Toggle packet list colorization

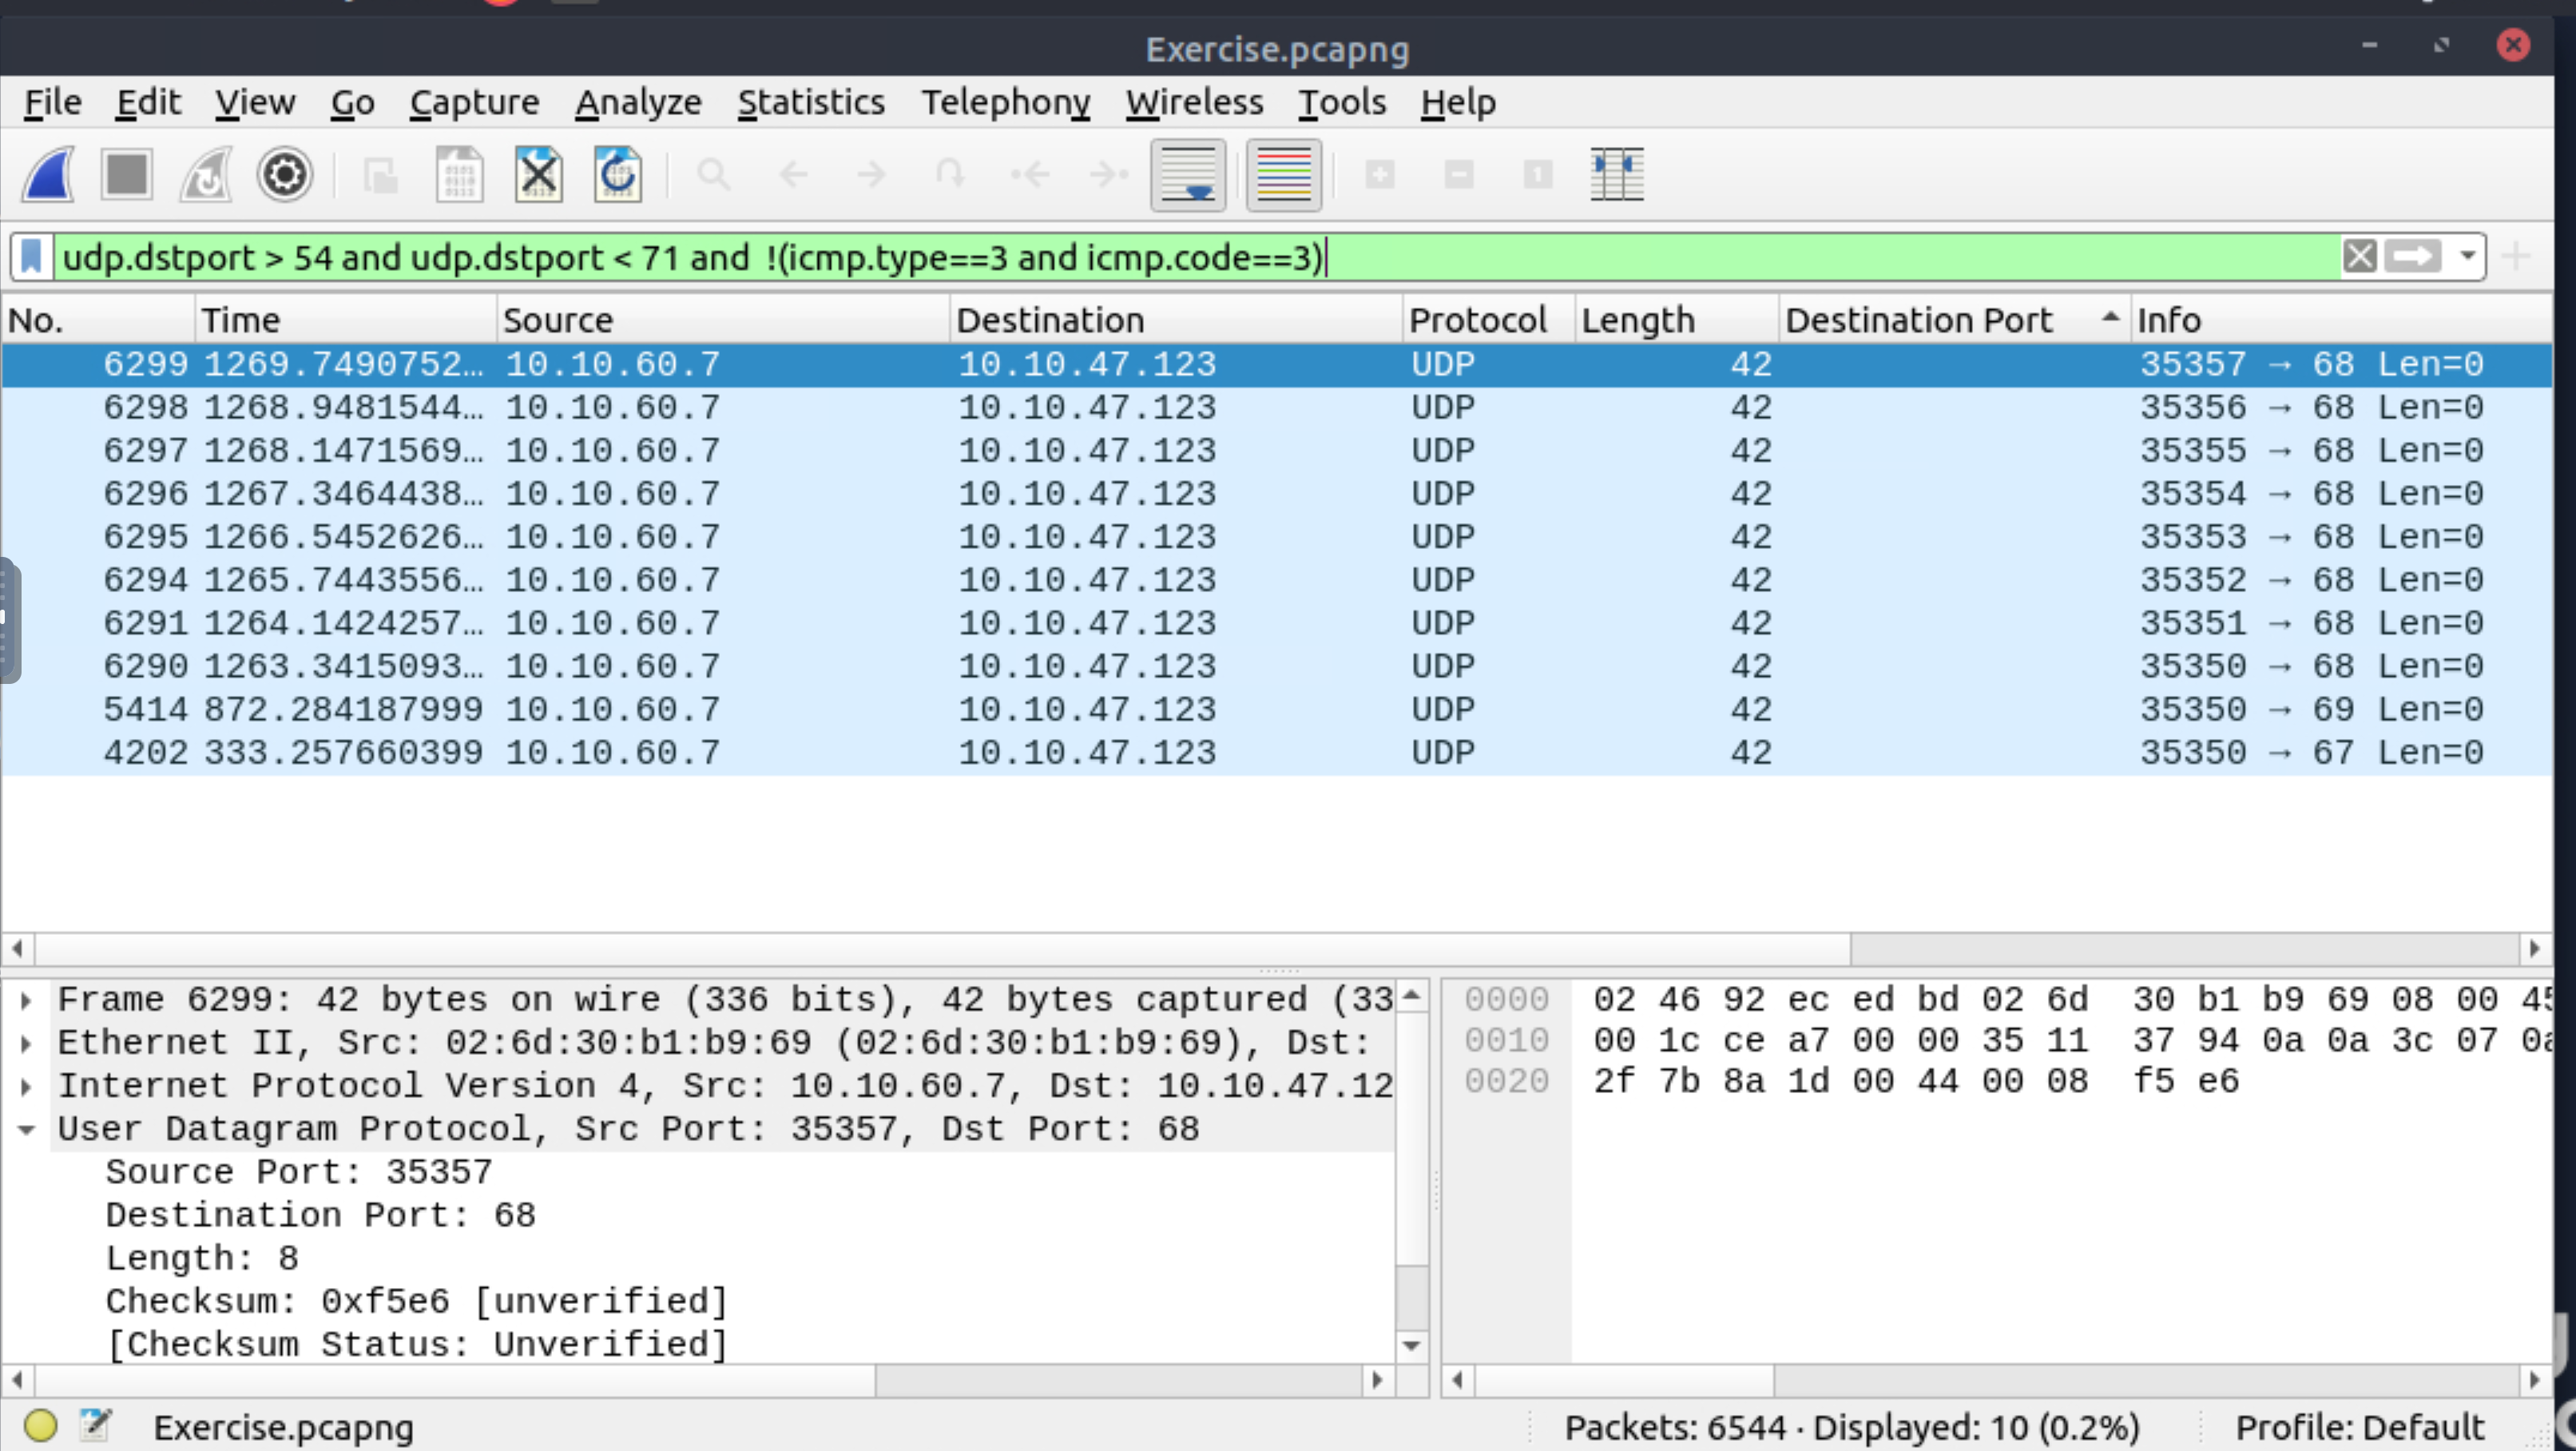click(1284, 175)
